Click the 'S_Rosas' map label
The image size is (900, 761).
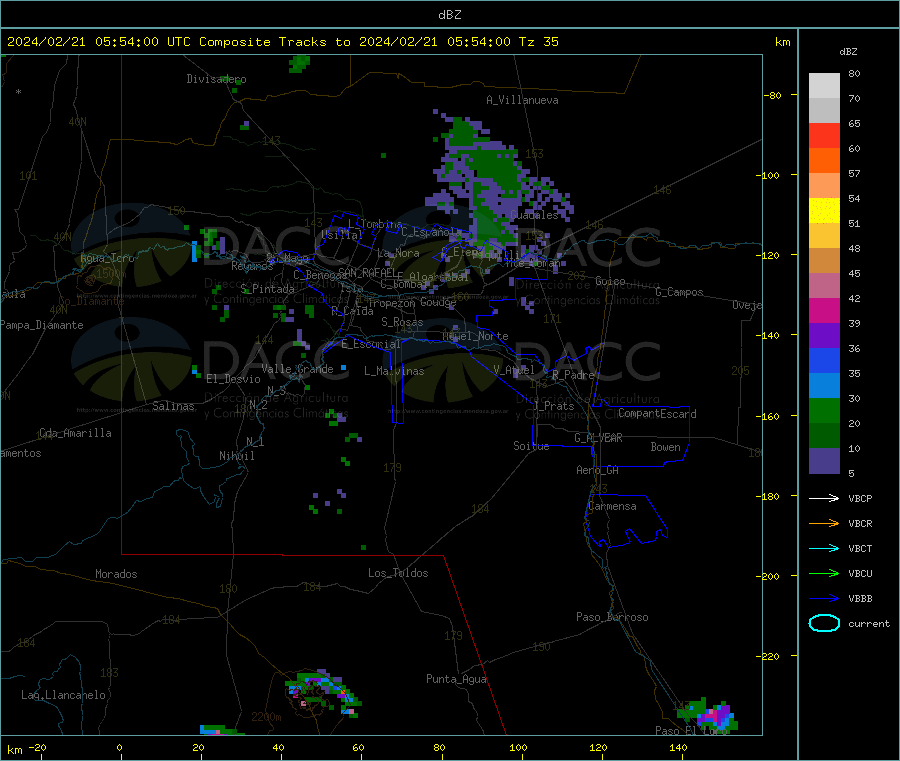tap(402, 322)
